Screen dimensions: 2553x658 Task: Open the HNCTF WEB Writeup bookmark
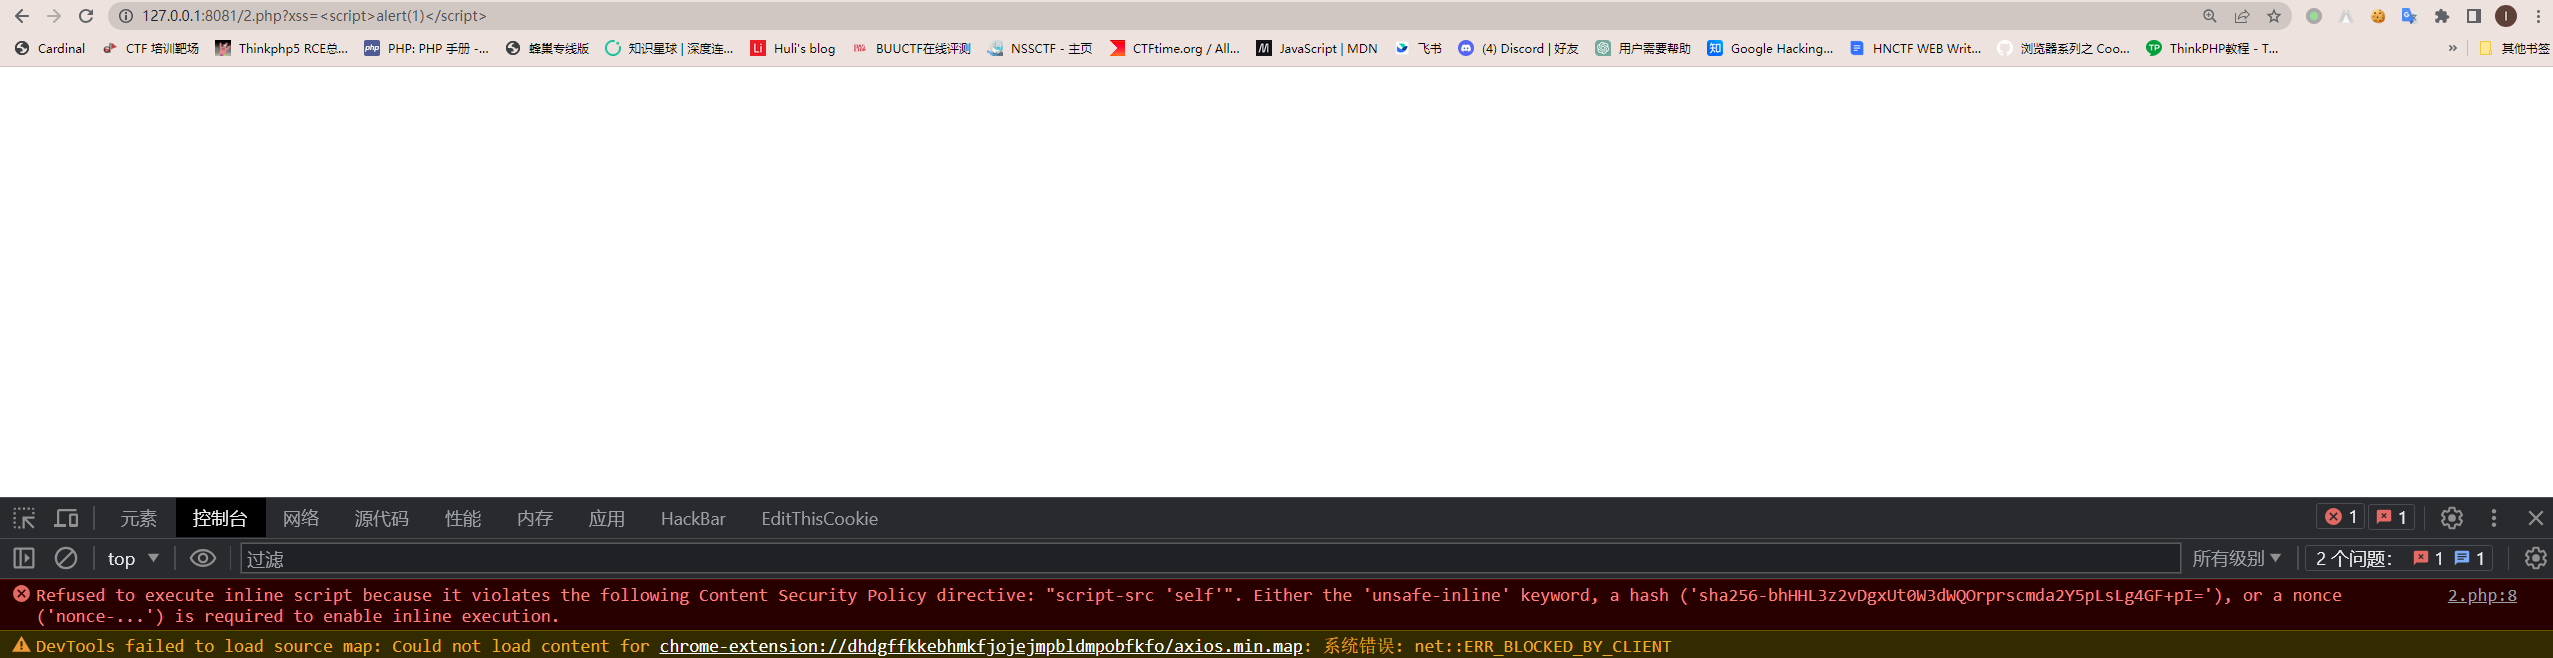(1916, 48)
